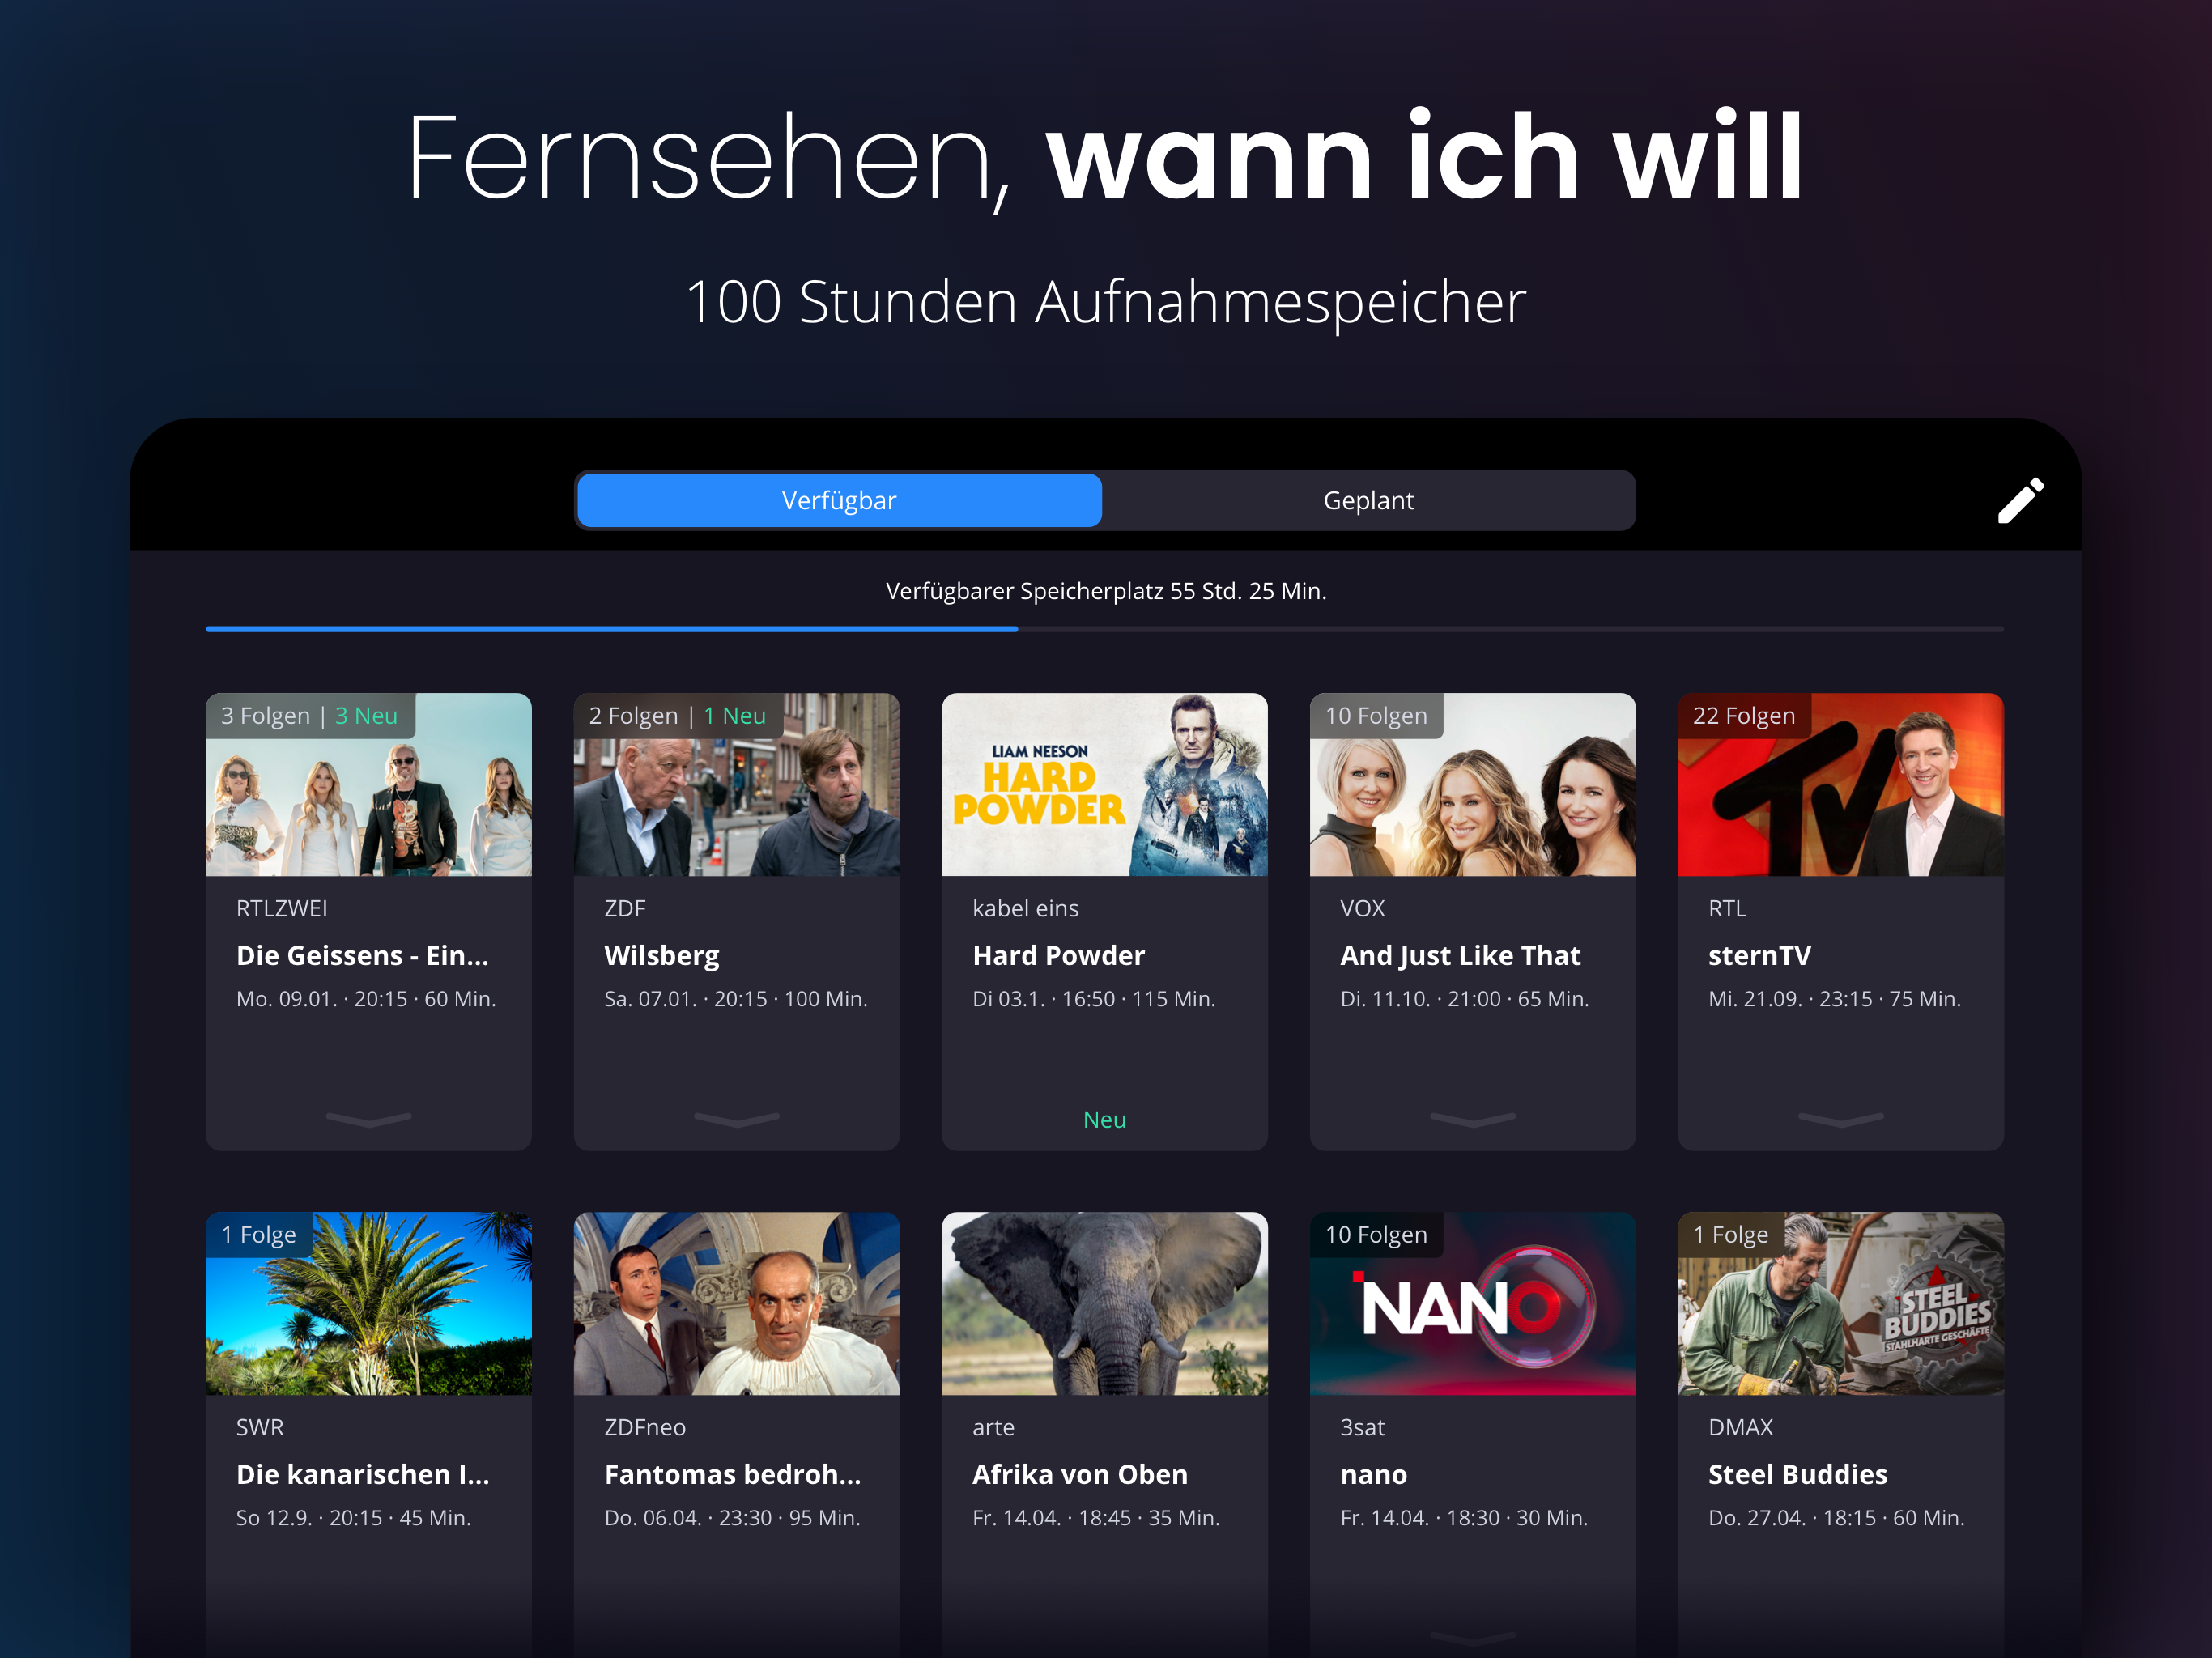
Task: Open the Die Geissens thumbnail image
Action: (x=368, y=784)
